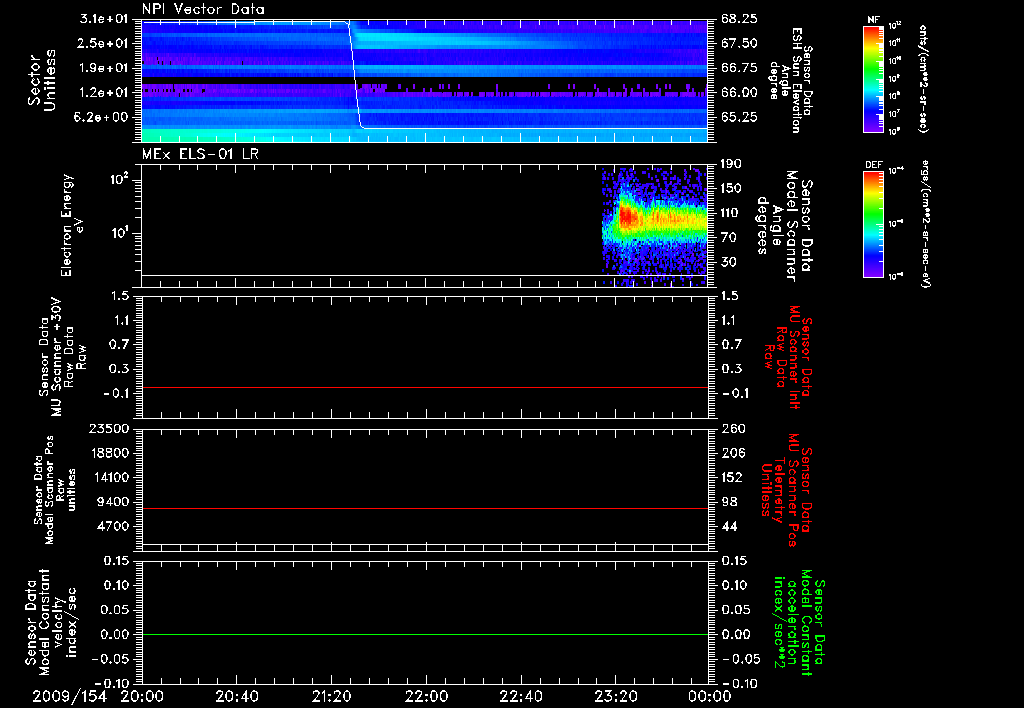
Task: Click the NF color scale bar
Action: (871, 79)
